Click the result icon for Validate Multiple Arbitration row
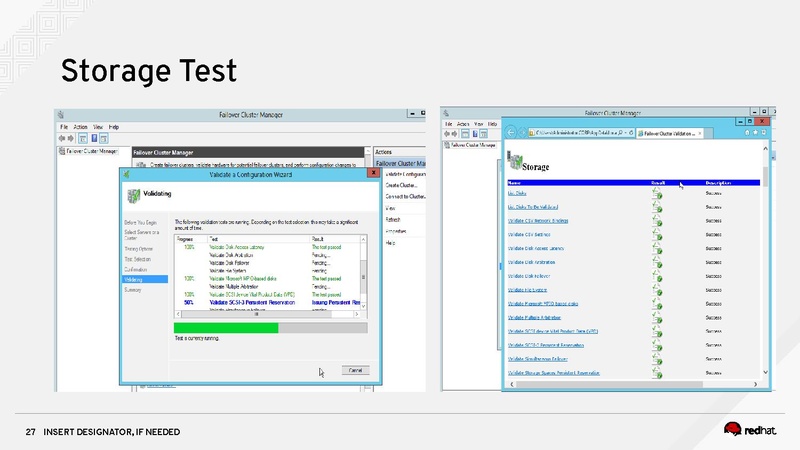 click(x=657, y=317)
